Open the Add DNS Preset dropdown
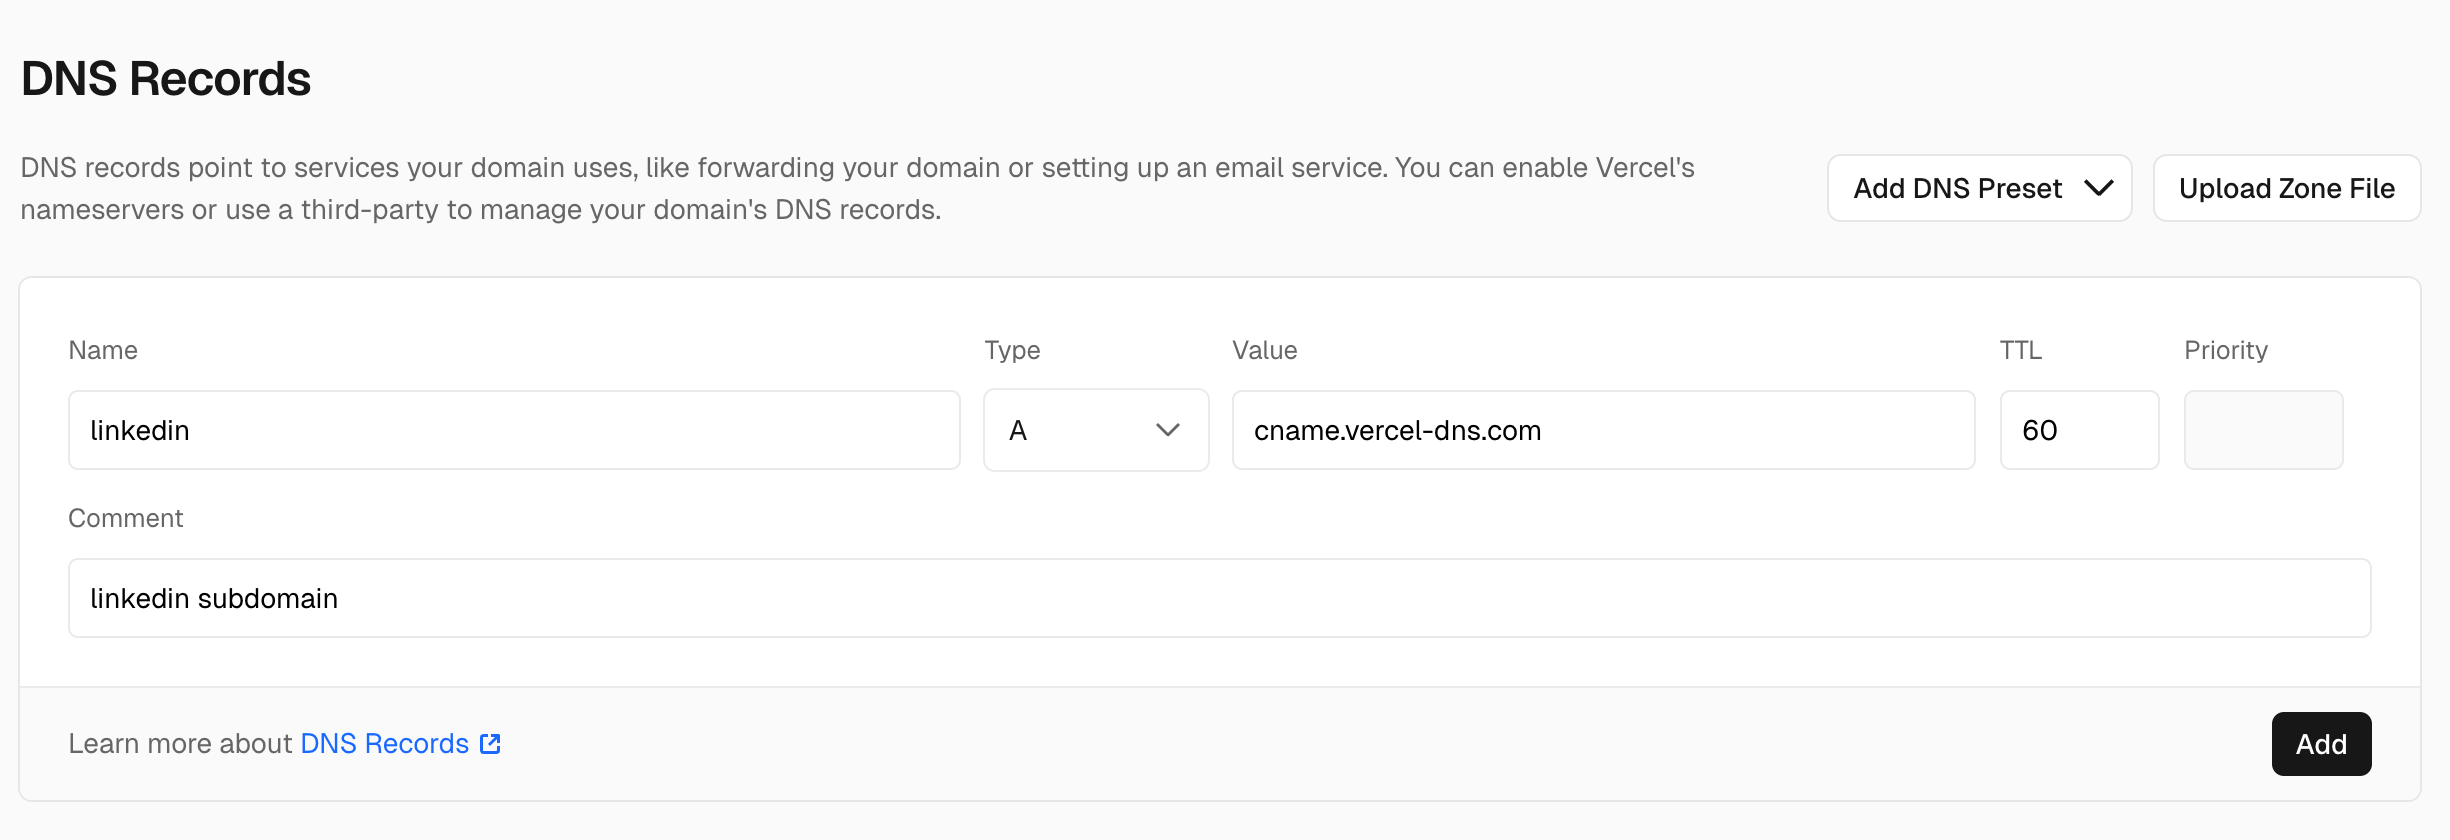The height and width of the screenshot is (840, 2450). tap(1977, 188)
